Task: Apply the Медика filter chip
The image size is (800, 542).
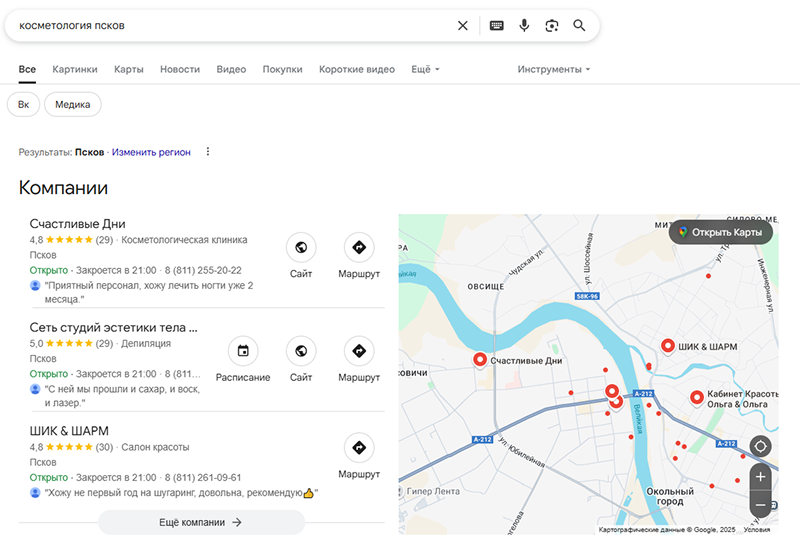Action: [72, 105]
